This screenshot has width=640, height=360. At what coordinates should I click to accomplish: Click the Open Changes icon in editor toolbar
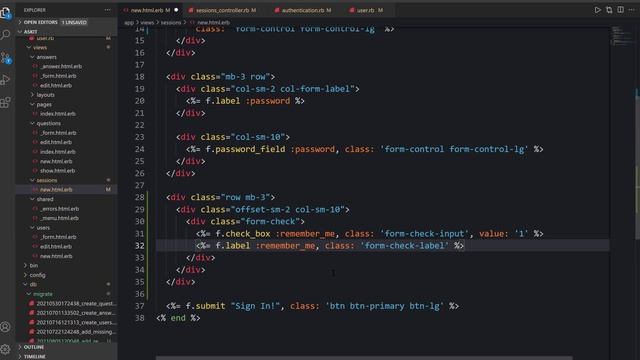coord(609,10)
